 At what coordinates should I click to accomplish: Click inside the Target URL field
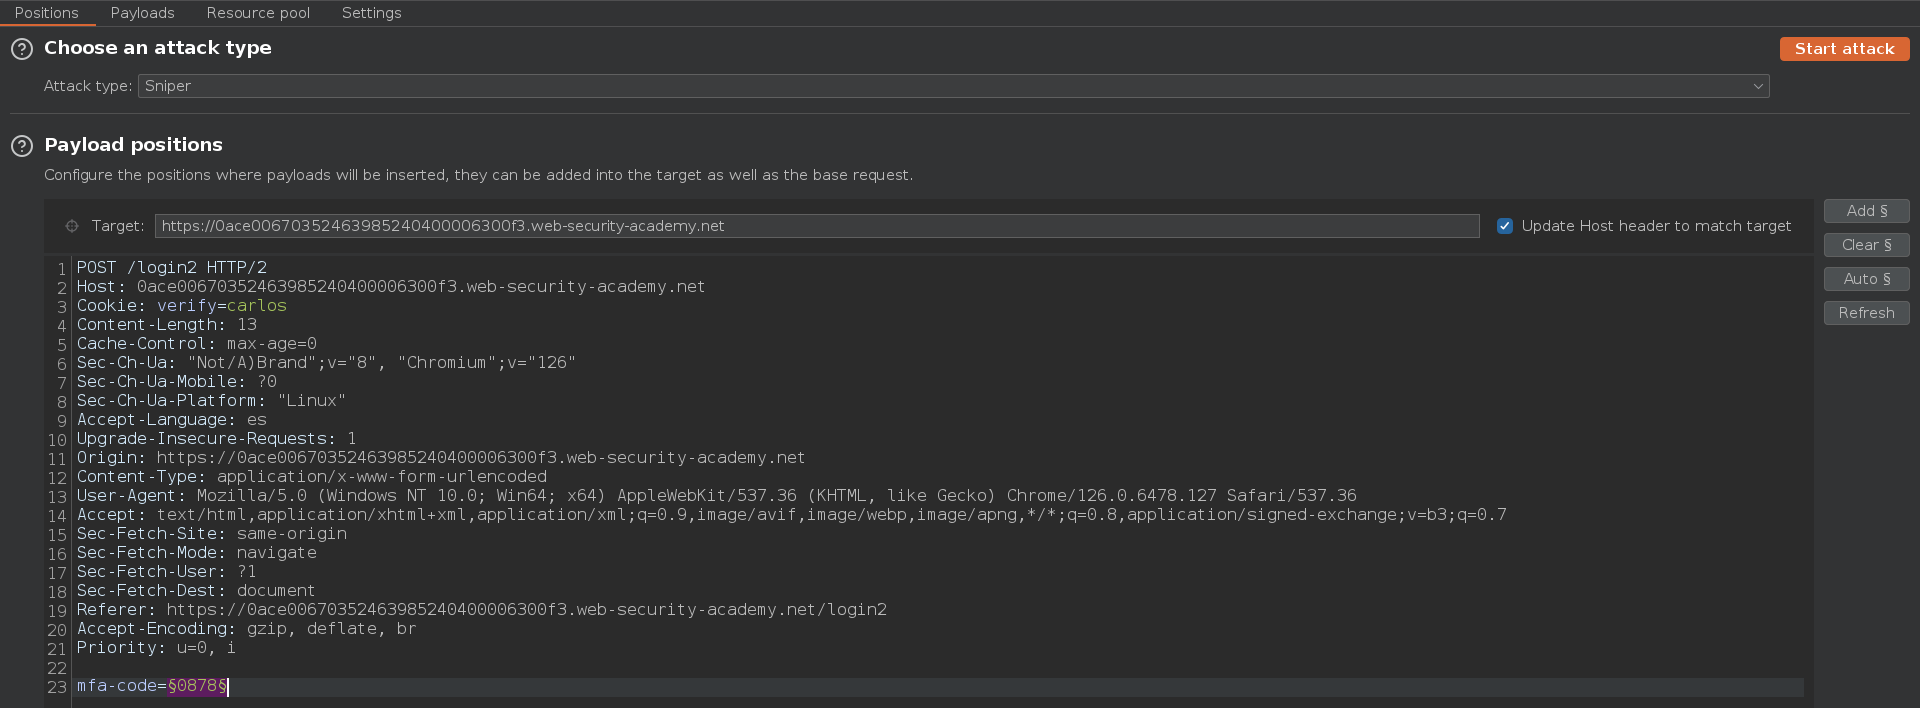coord(816,226)
